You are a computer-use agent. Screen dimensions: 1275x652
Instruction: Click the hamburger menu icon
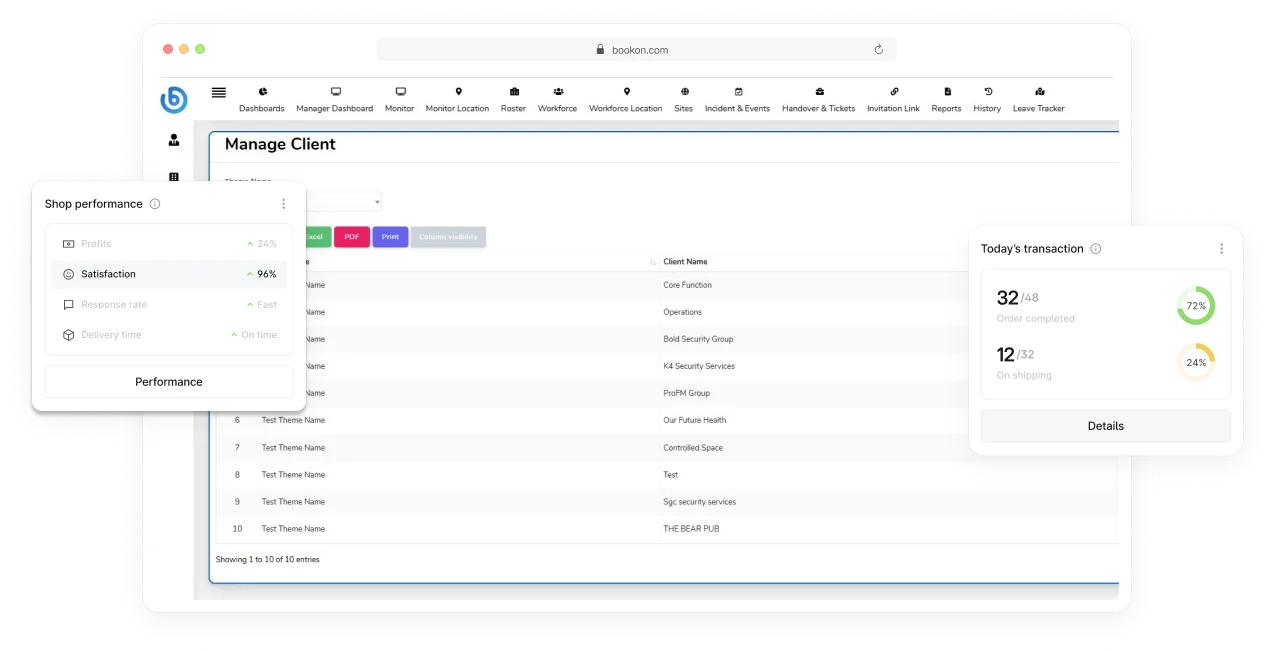(x=218, y=93)
